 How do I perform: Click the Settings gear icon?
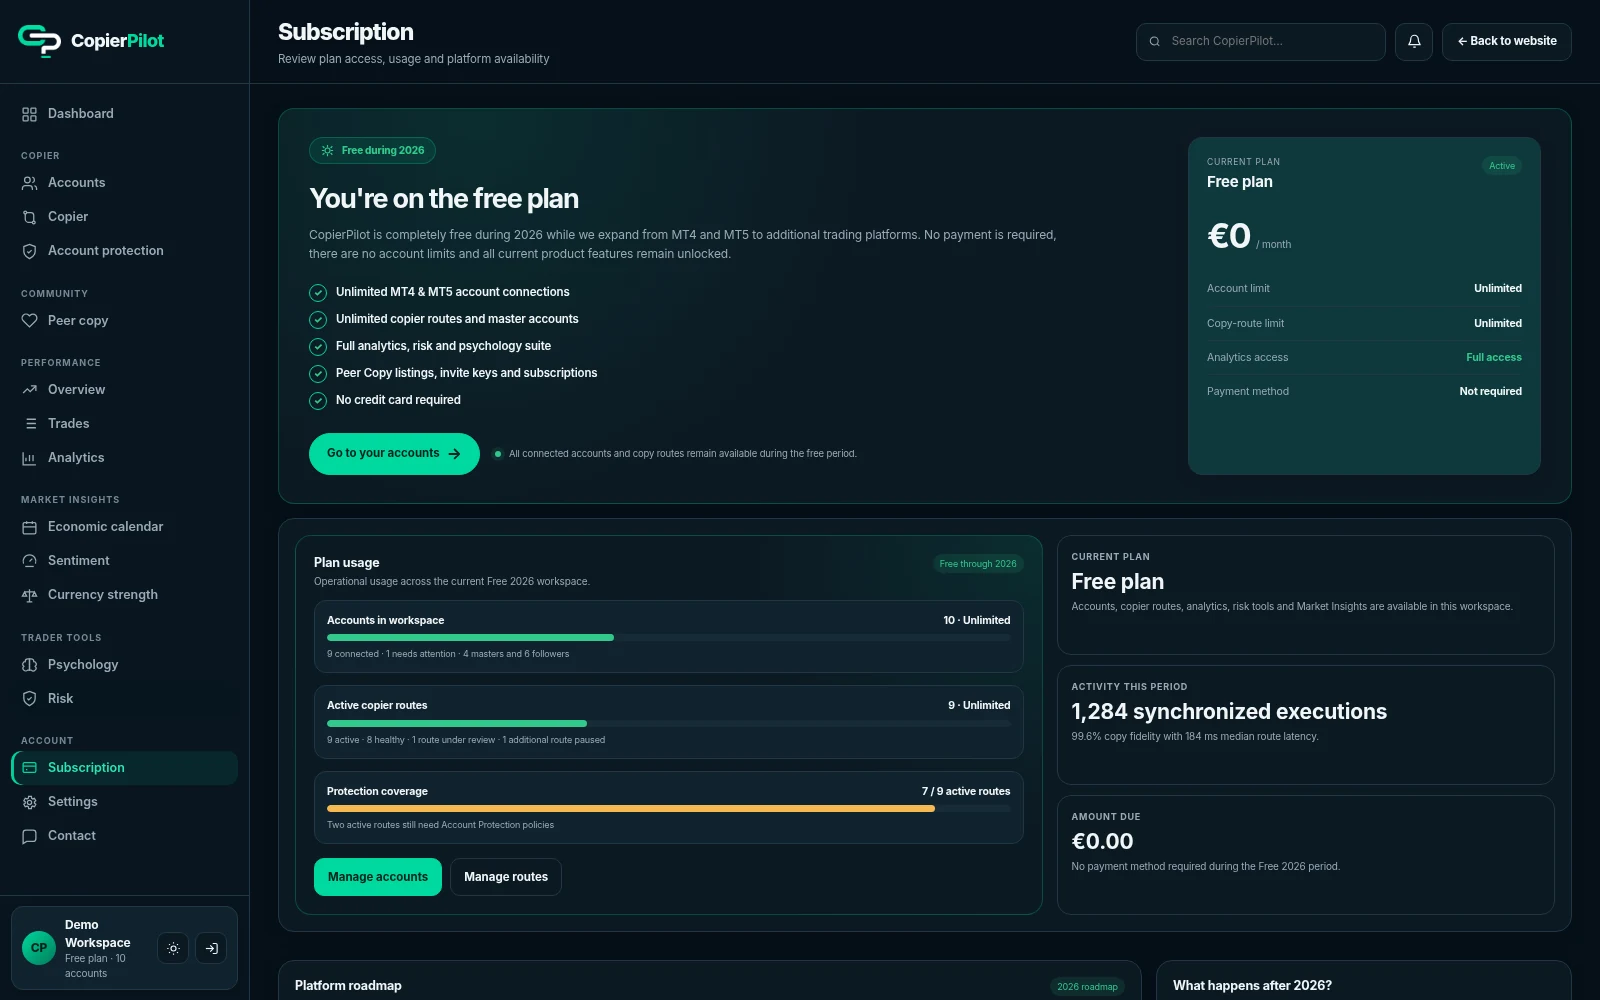(29, 802)
